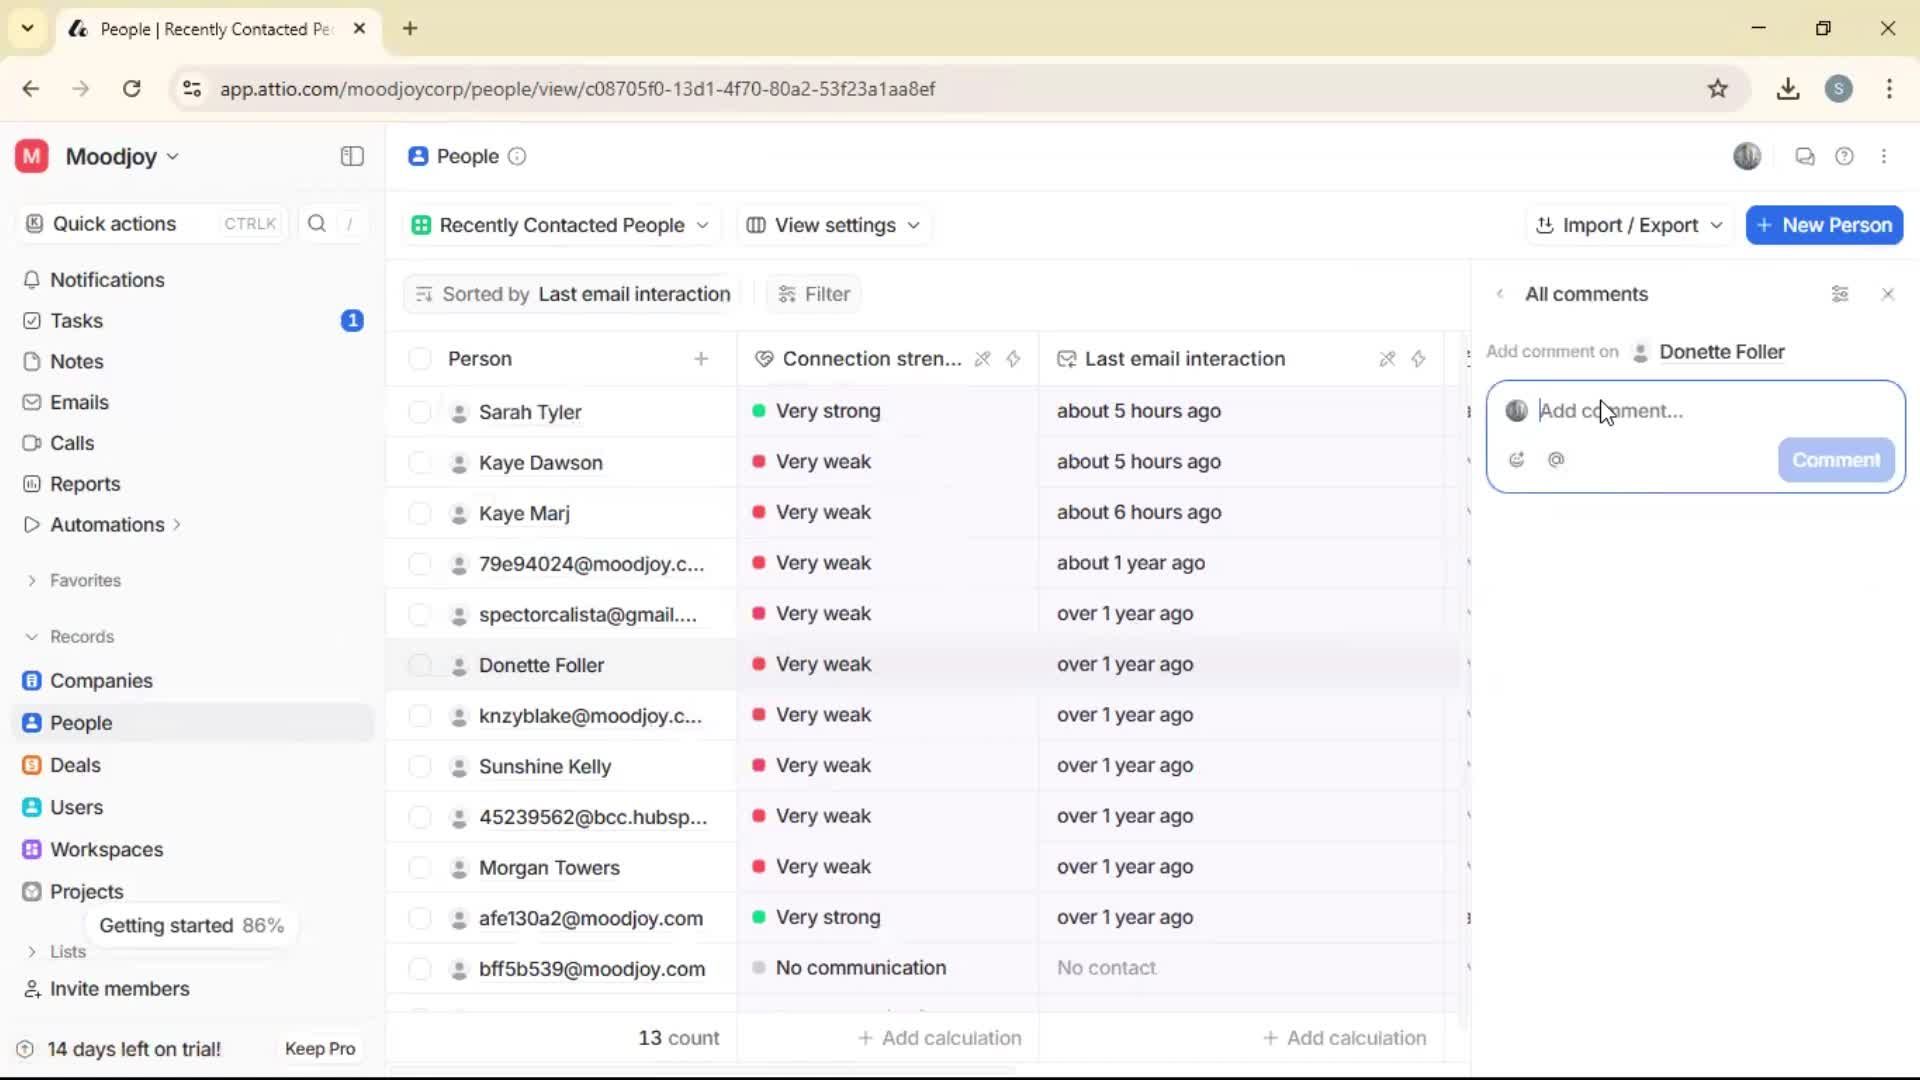Image resolution: width=1920 pixels, height=1080 pixels.
Task: Click the New Person button
Action: point(1824,225)
